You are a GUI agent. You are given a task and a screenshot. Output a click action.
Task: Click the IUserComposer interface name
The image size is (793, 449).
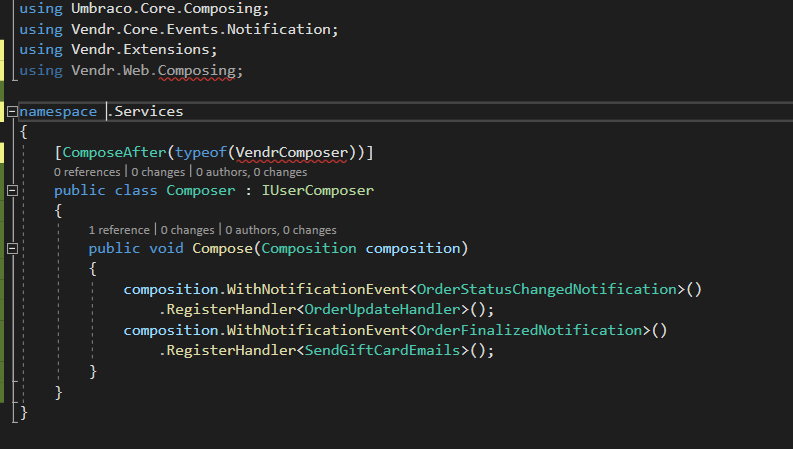click(x=318, y=191)
